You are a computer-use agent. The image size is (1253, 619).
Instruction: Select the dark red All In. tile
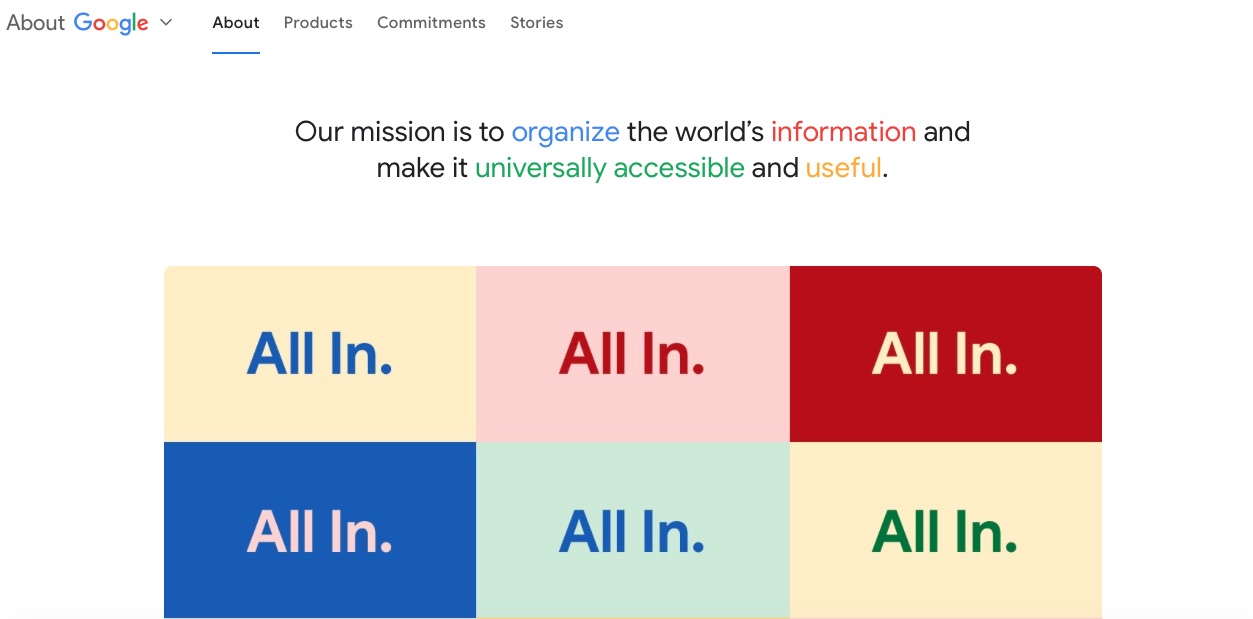click(946, 354)
